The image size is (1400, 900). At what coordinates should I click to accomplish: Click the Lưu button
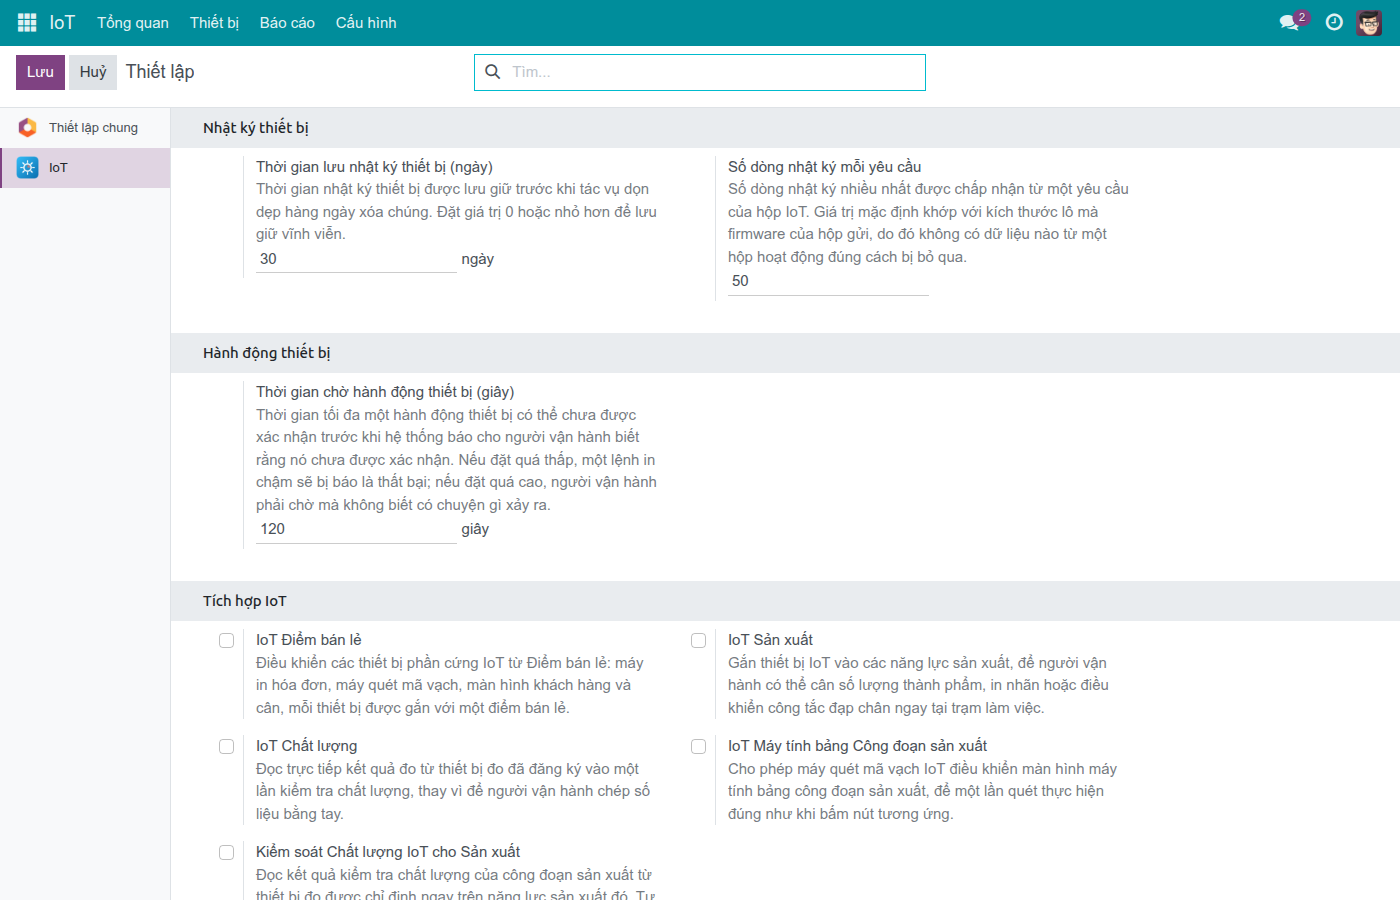click(41, 72)
